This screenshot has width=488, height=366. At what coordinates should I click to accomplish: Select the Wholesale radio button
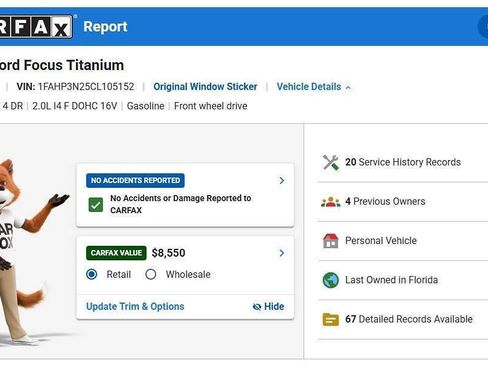pos(151,274)
